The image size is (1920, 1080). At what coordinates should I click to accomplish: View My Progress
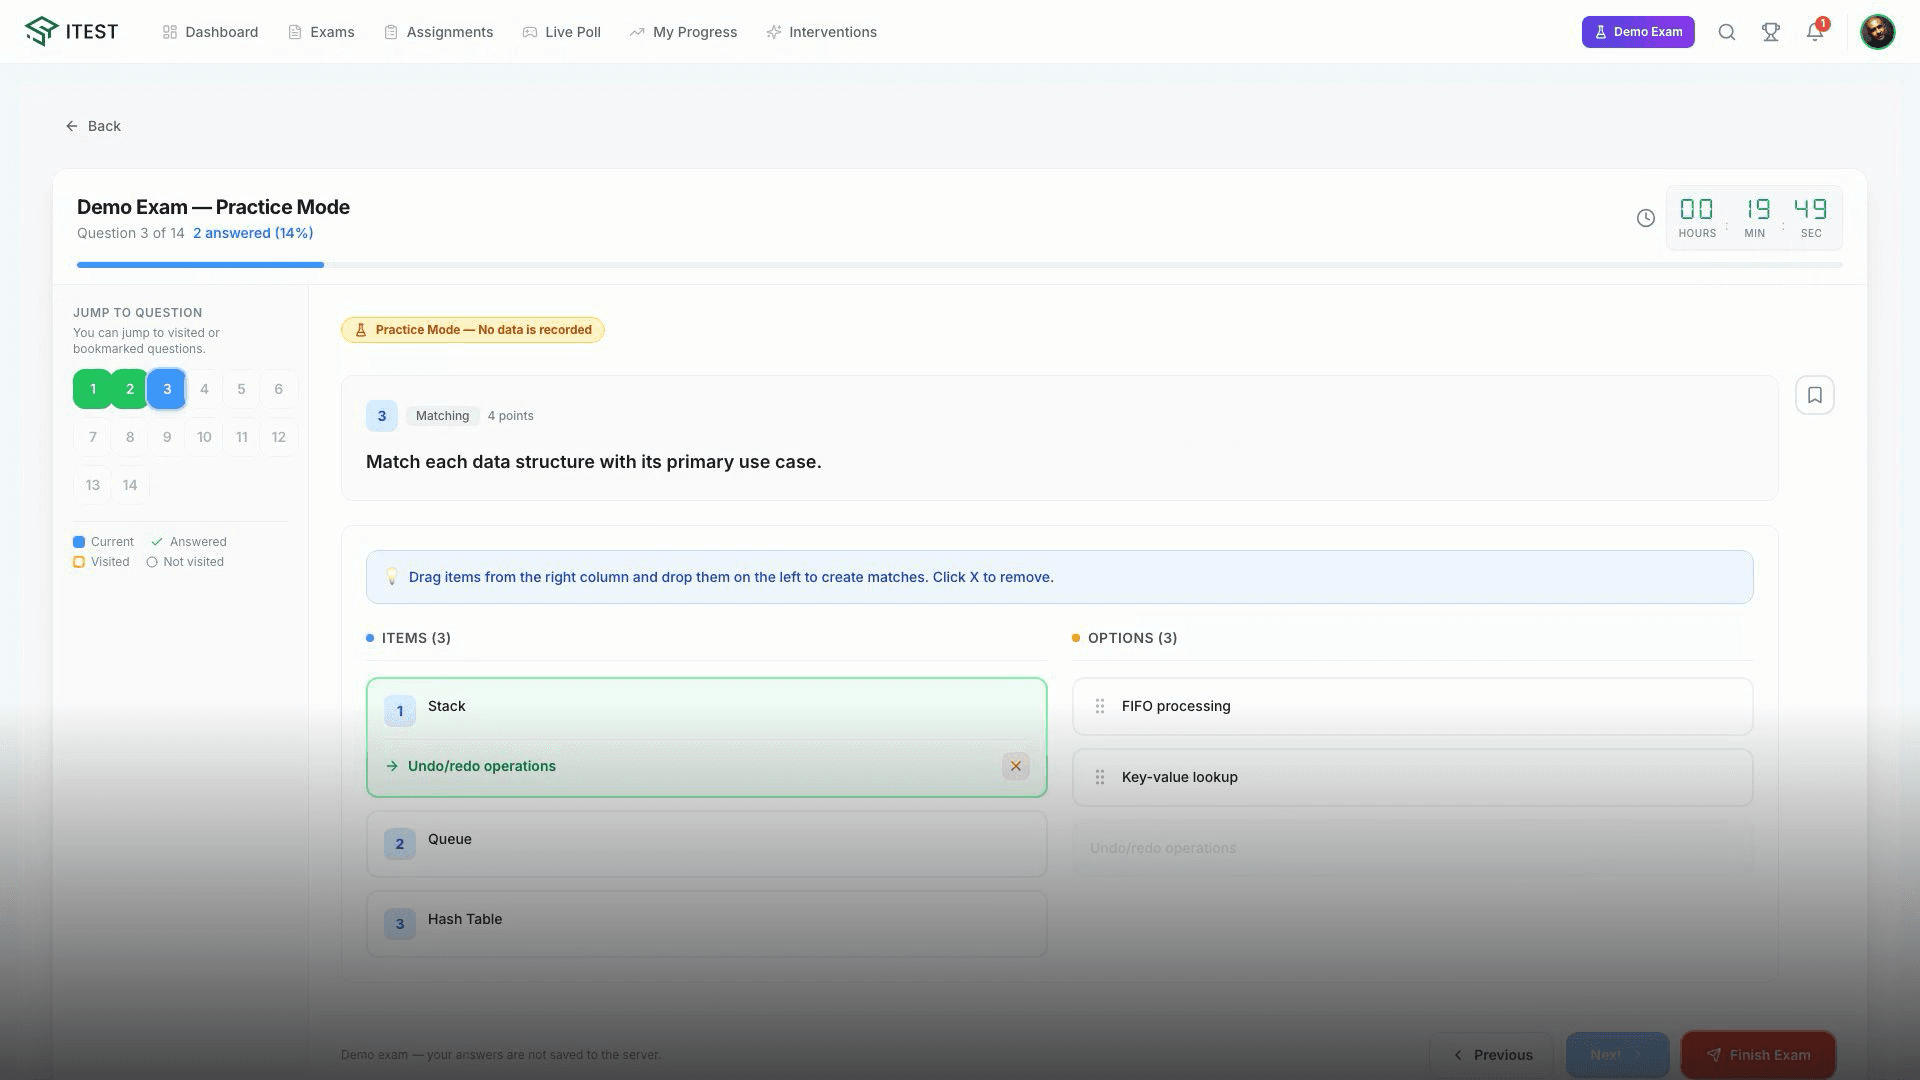pyautogui.click(x=684, y=32)
